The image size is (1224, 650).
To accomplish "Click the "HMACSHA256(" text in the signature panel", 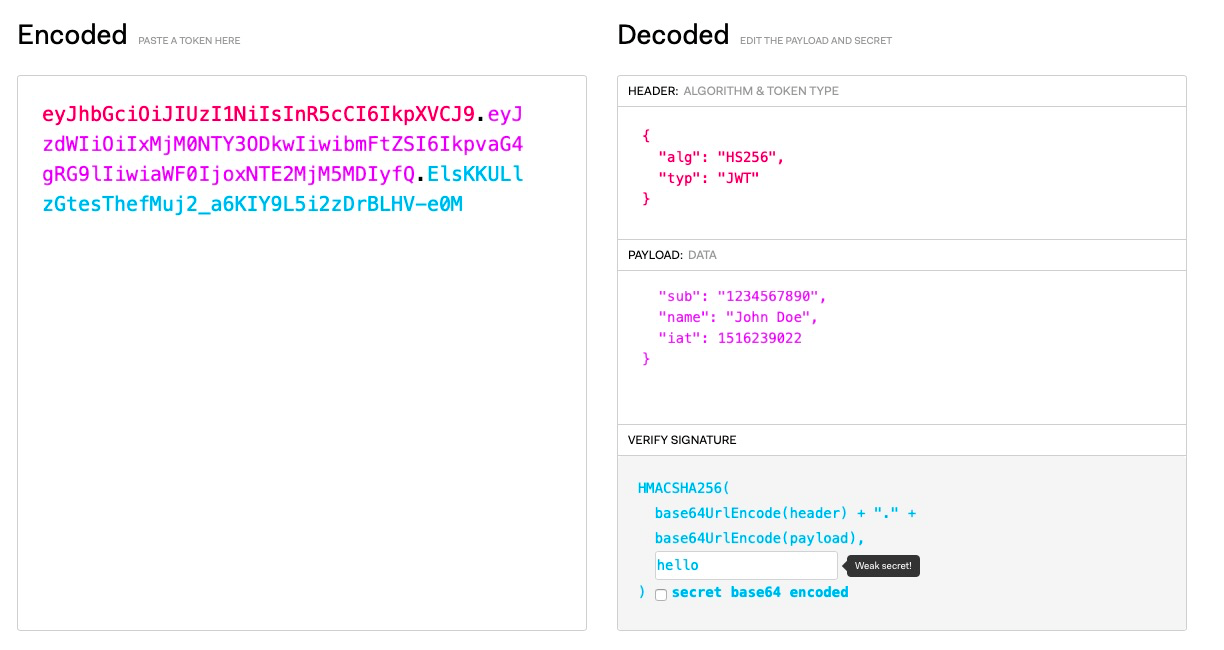I will [684, 488].
